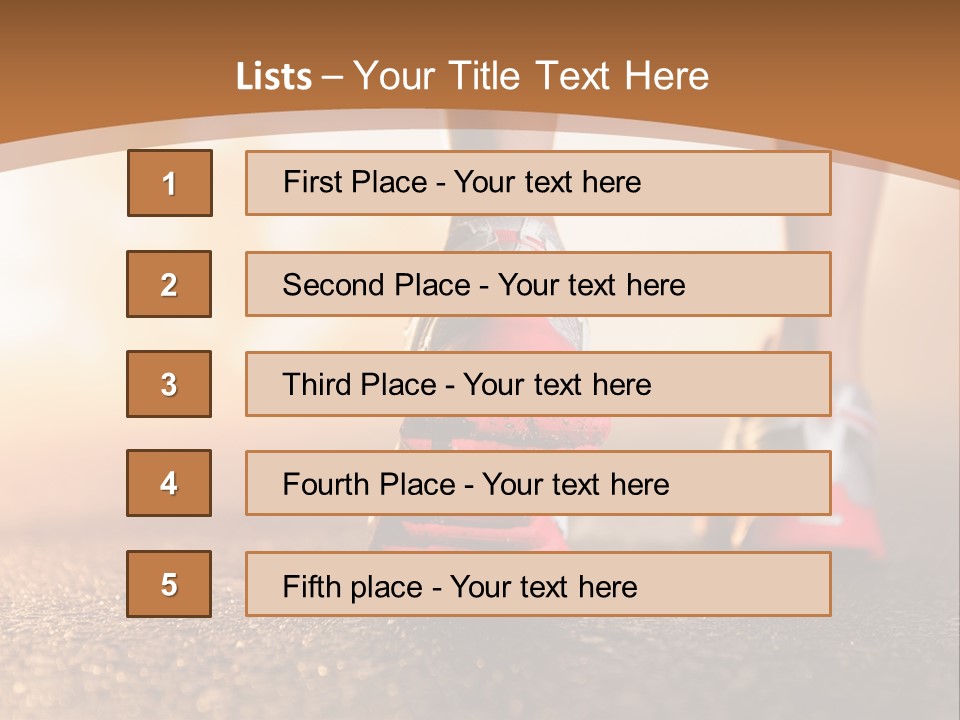Click the word Third in third bar
960x720 pixels.
317,384
